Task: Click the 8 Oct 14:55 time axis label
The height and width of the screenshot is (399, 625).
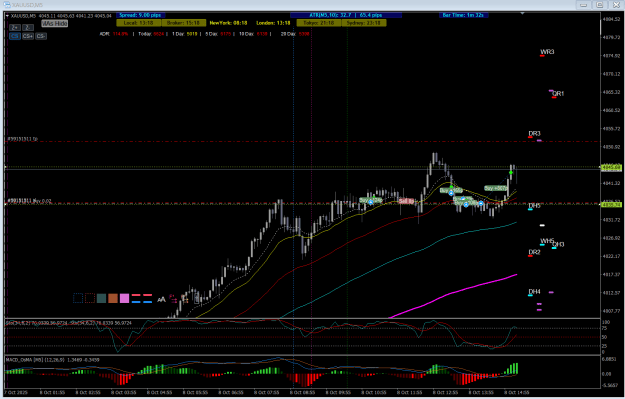Action: click(x=517, y=393)
